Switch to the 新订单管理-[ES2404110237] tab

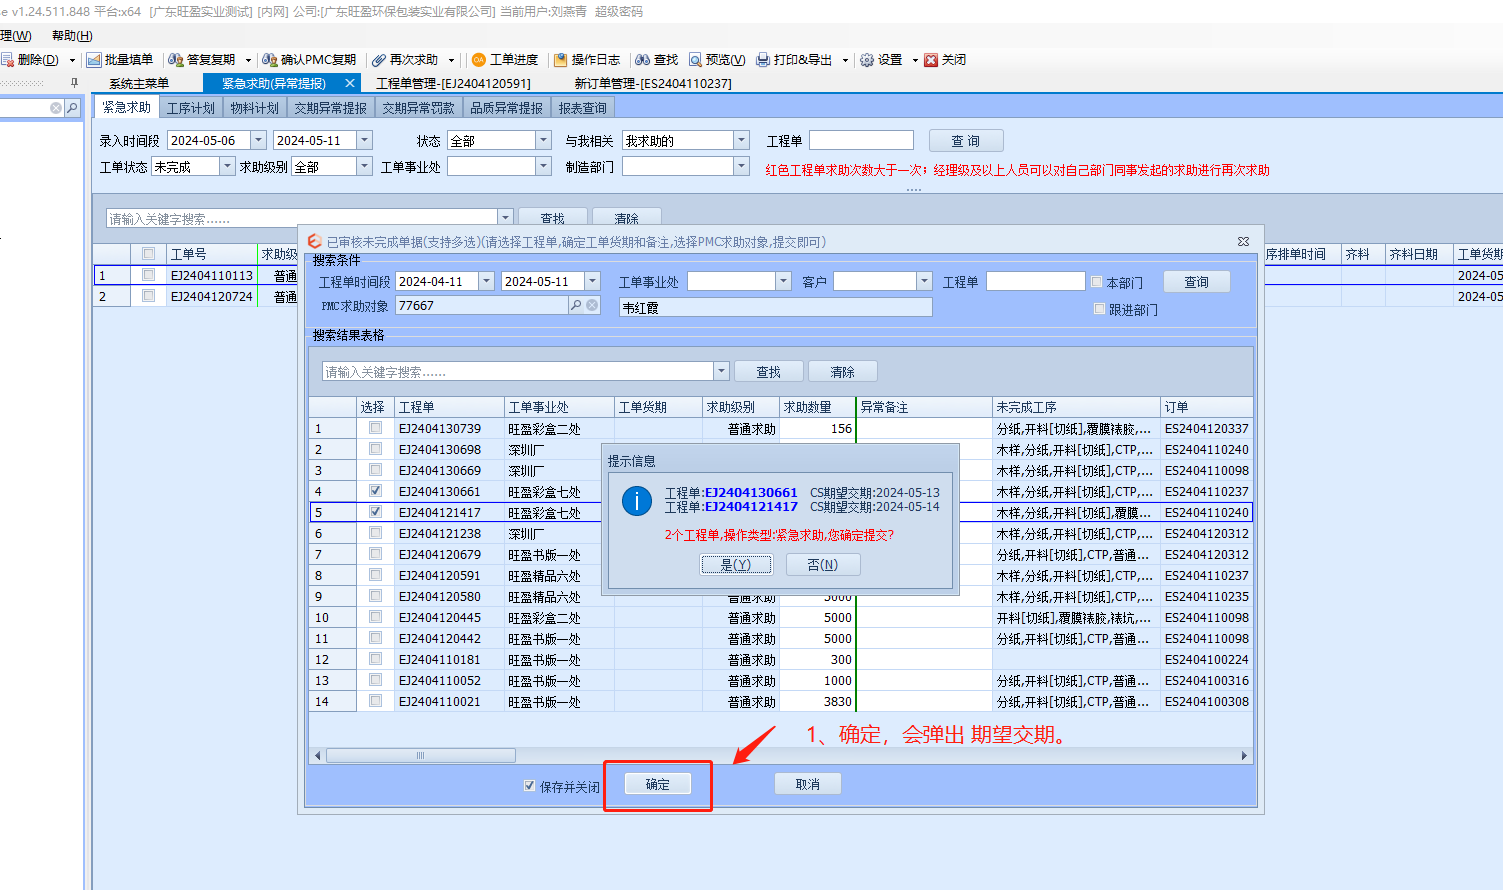click(653, 83)
